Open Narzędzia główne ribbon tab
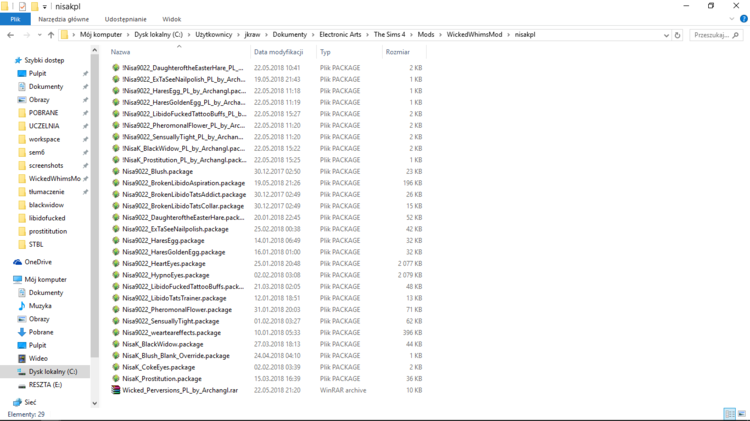Image resolution: width=750 pixels, height=421 pixels. [x=64, y=19]
